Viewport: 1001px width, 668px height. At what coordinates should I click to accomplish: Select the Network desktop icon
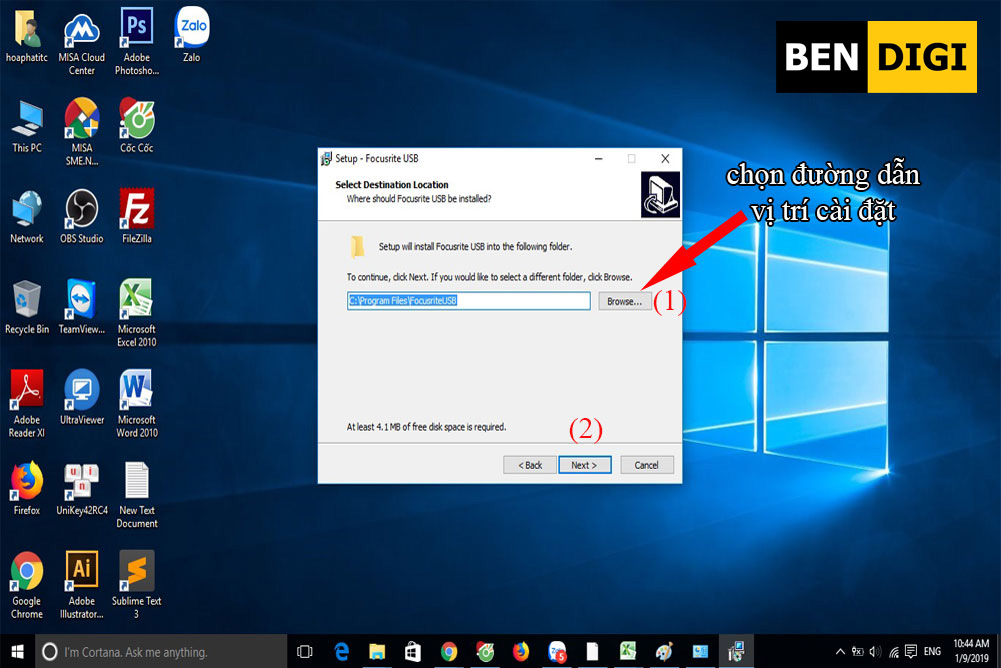pyautogui.click(x=27, y=217)
